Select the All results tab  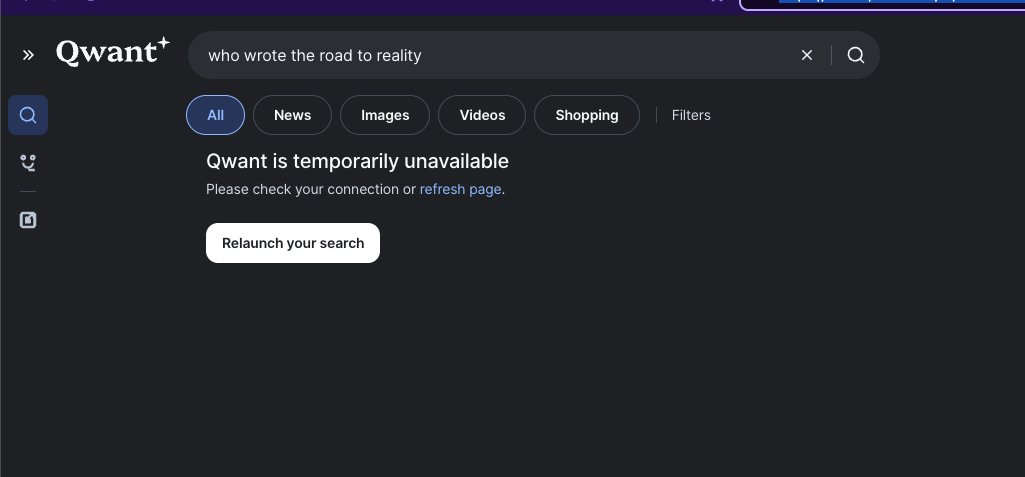[216, 115]
